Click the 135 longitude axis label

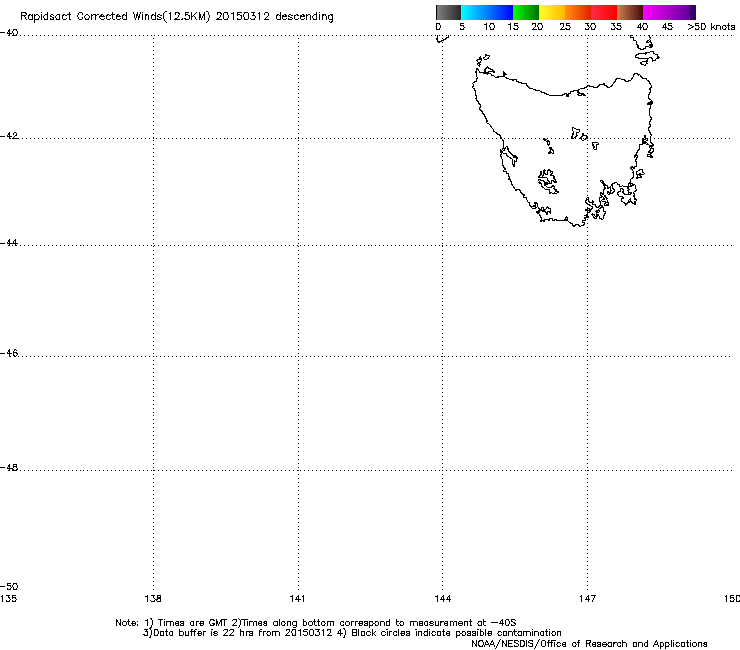pyautogui.click(x=8, y=599)
